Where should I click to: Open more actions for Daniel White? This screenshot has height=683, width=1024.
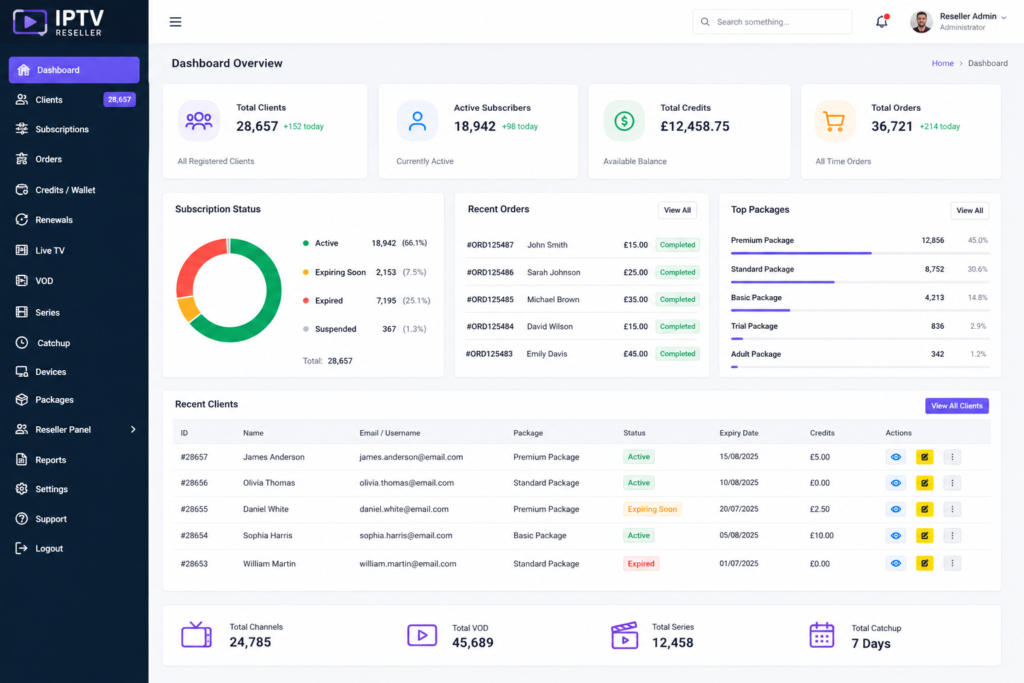click(x=952, y=509)
